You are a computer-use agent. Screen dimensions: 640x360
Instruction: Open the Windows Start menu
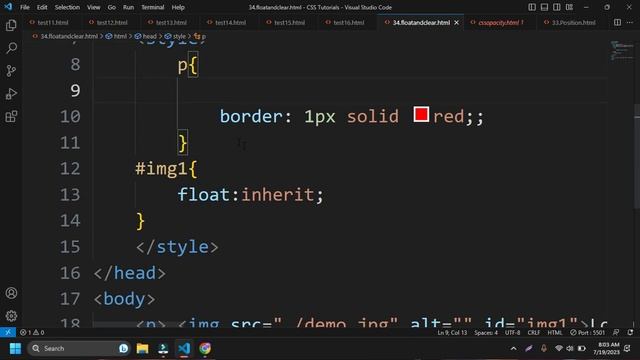(x=15, y=349)
